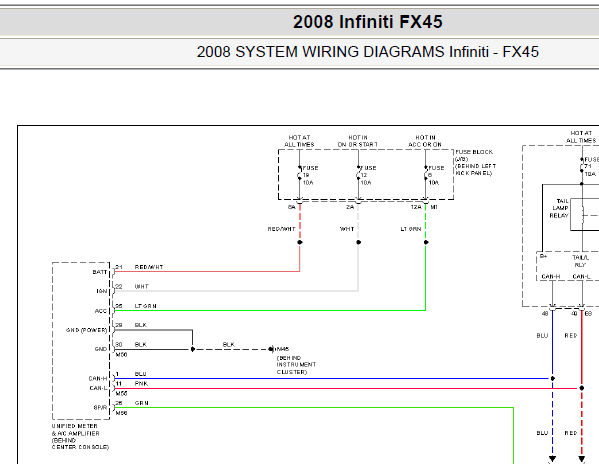The height and width of the screenshot is (464, 599).
Task: Click 'BLU' wire label at pin 1
Action: 140,374
